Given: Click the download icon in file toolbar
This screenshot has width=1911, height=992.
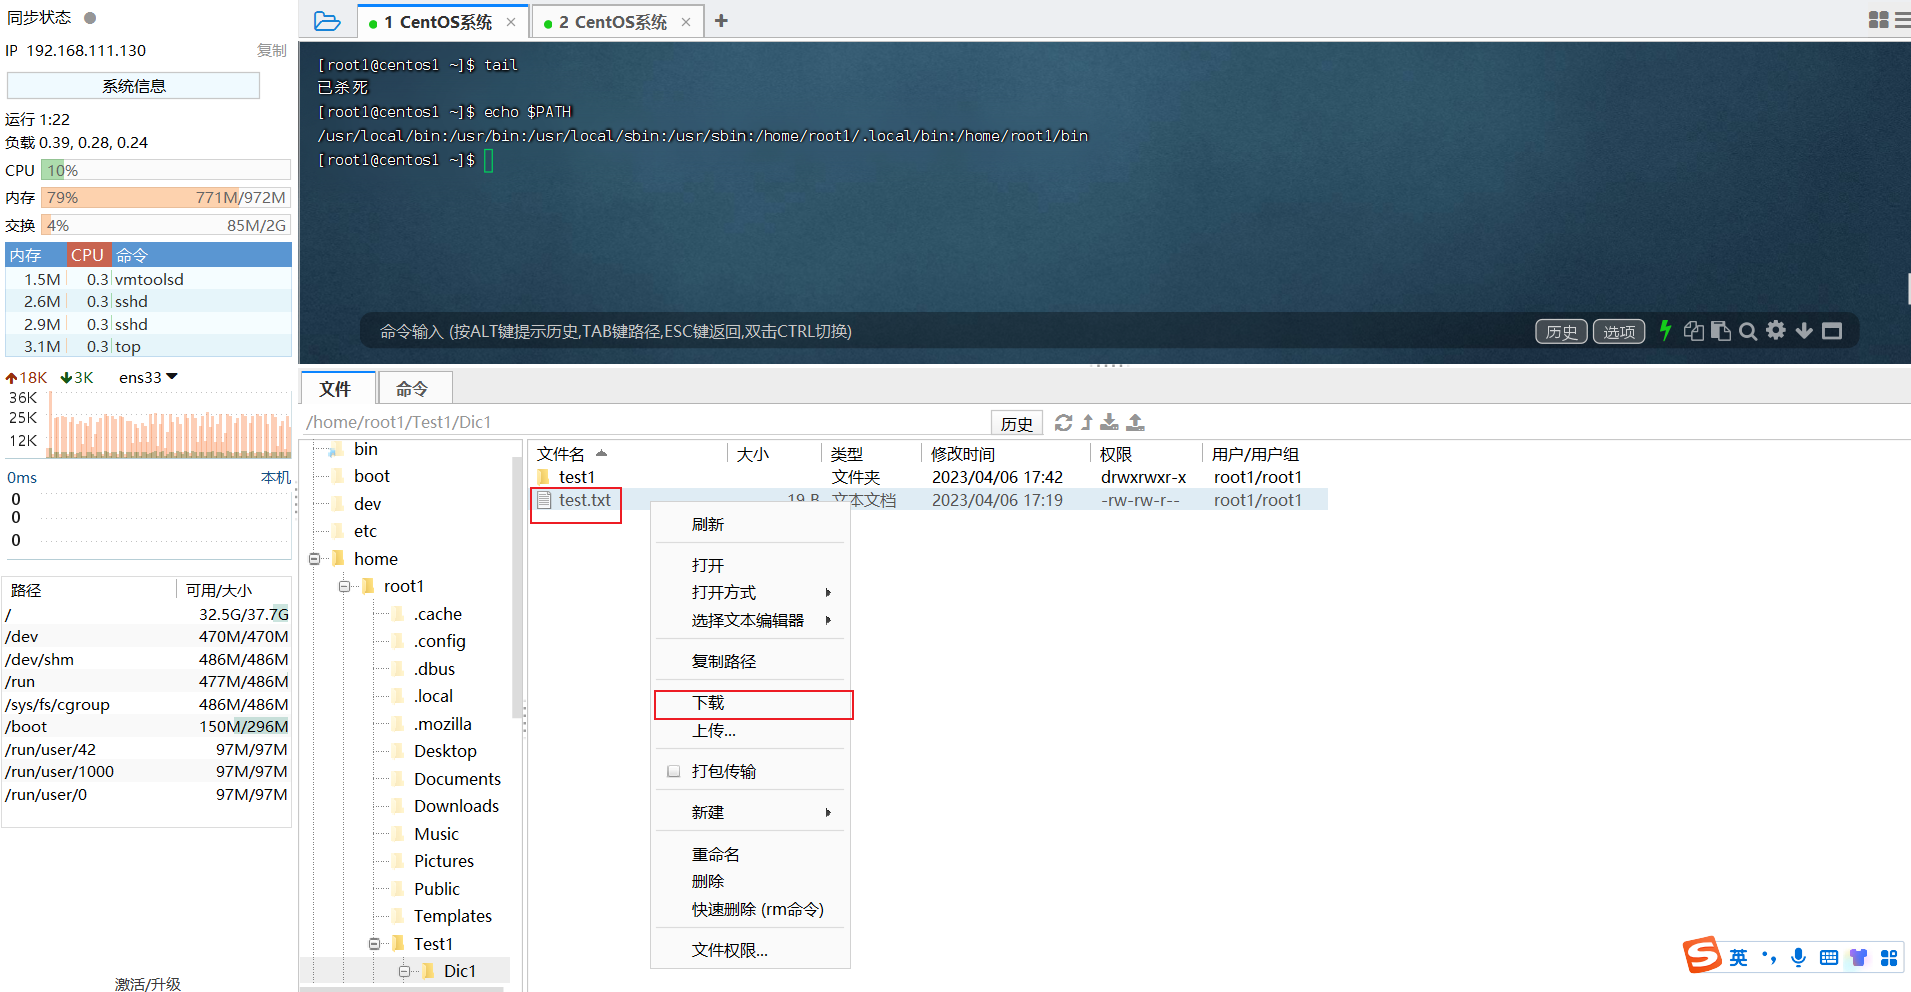Looking at the screenshot, I should [x=1110, y=423].
